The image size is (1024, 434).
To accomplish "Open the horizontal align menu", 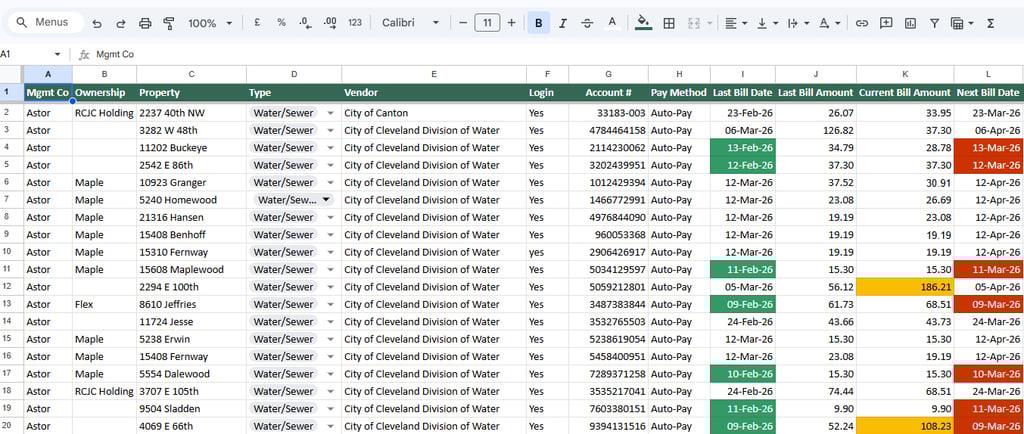I will click(735, 23).
